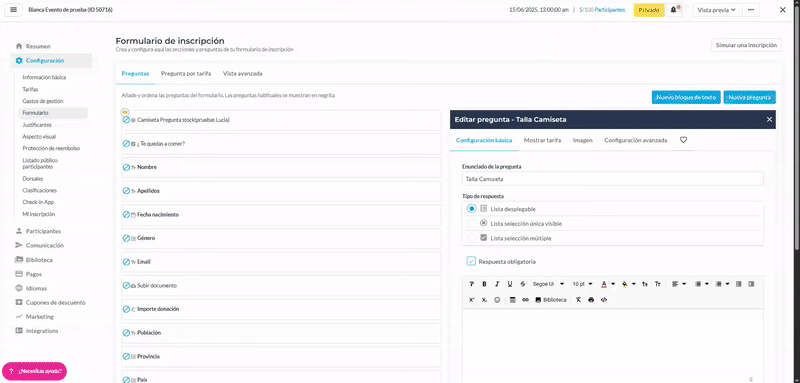This screenshot has height=383, width=800.
Task: Increase indent in the editor
Action: coord(751,284)
